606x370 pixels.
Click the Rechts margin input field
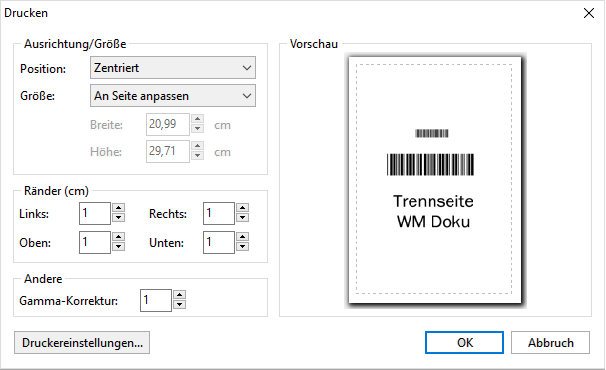pyautogui.click(x=219, y=213)
